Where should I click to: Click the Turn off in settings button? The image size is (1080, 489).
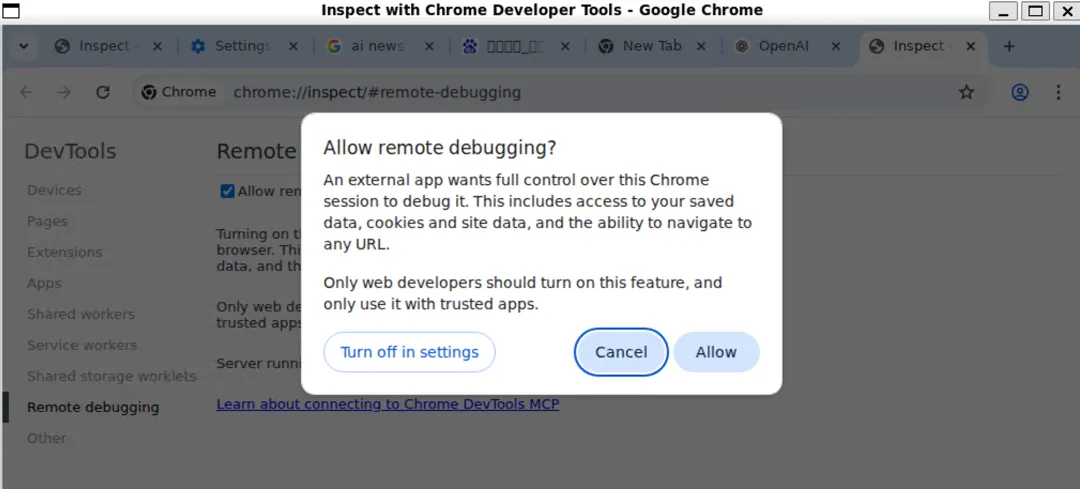coord(409,352)
